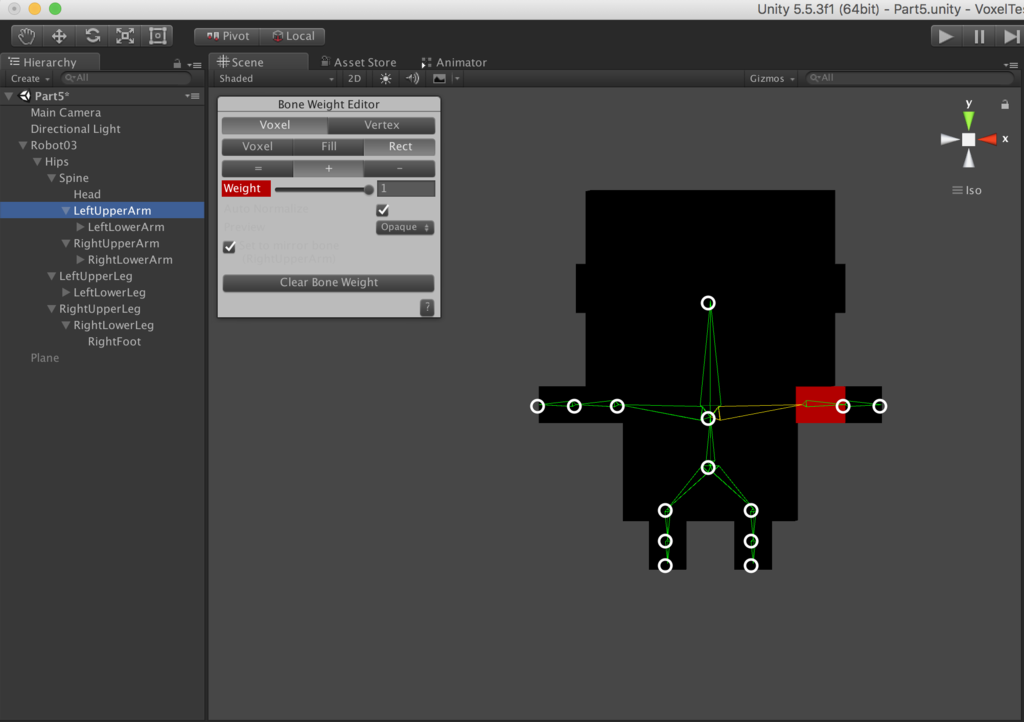Select the Rect Transform tool
1024x722 pixels.
(157, 36)
